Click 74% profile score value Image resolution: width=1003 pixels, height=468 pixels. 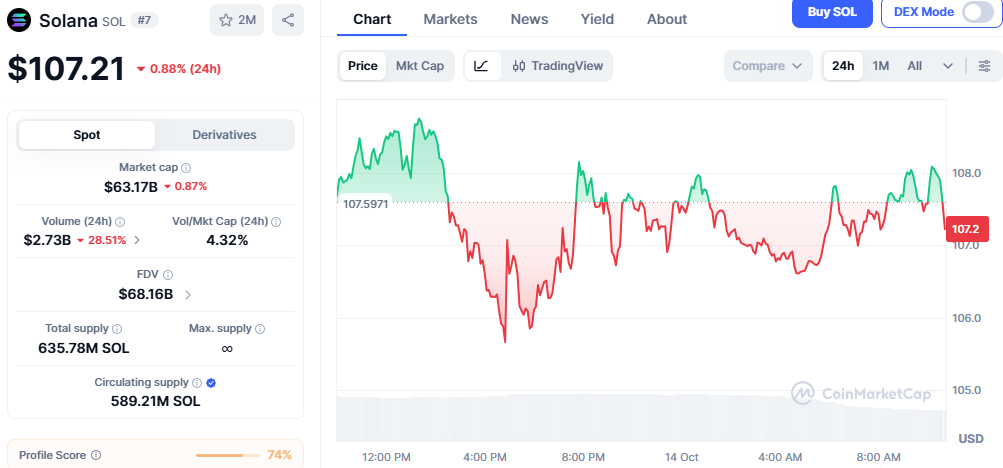(x=280, y=455)
